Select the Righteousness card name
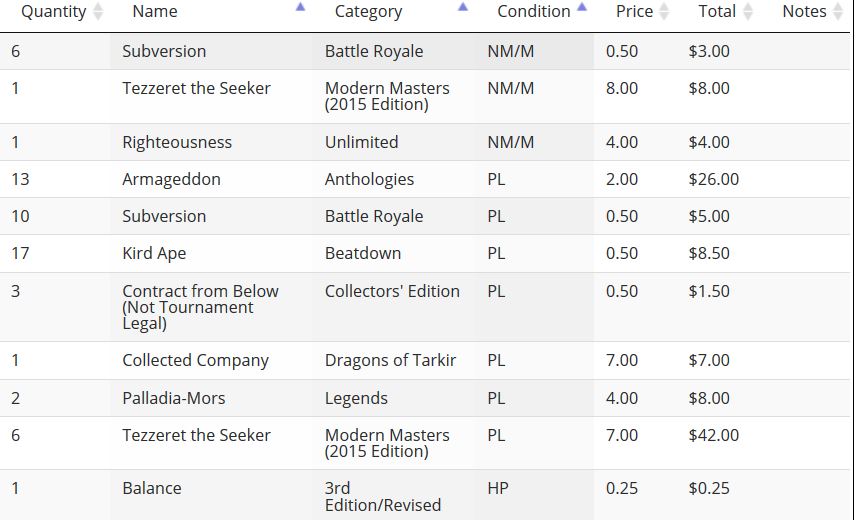856x520 pixels. (x=177, y=142)
